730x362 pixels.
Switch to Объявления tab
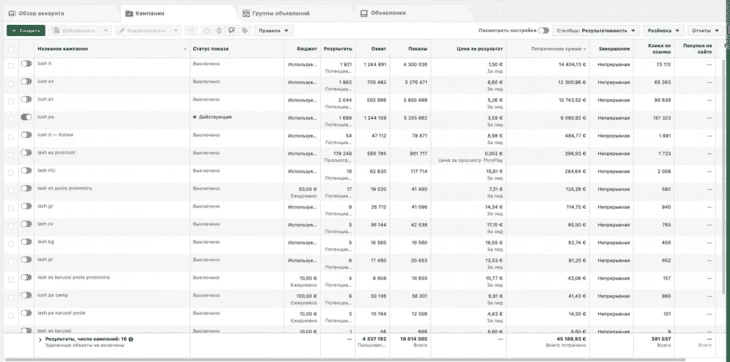414,13
